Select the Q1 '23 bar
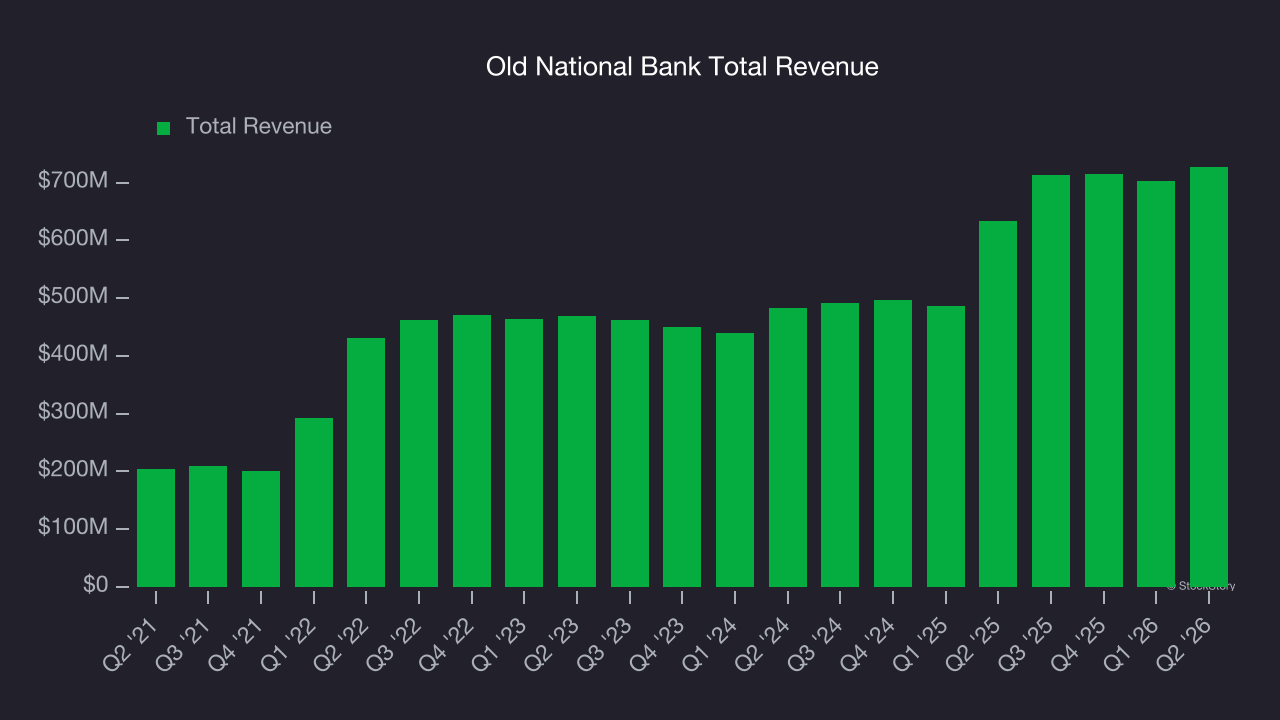Image resolution: width=1280 pixels, height=720 pixels. click(524, 453)
